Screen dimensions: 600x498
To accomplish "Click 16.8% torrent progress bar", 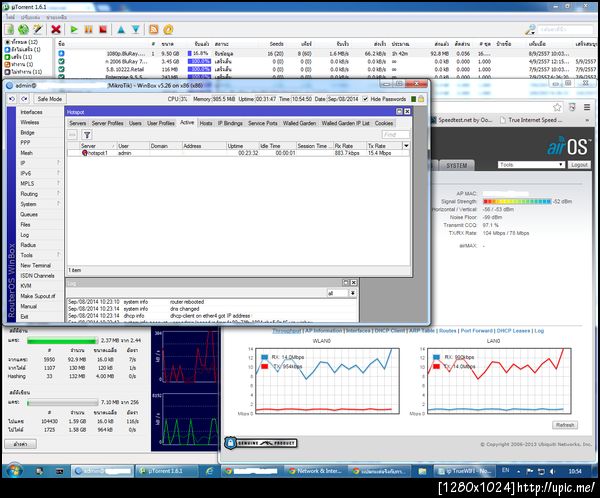I will coord(199,54).
